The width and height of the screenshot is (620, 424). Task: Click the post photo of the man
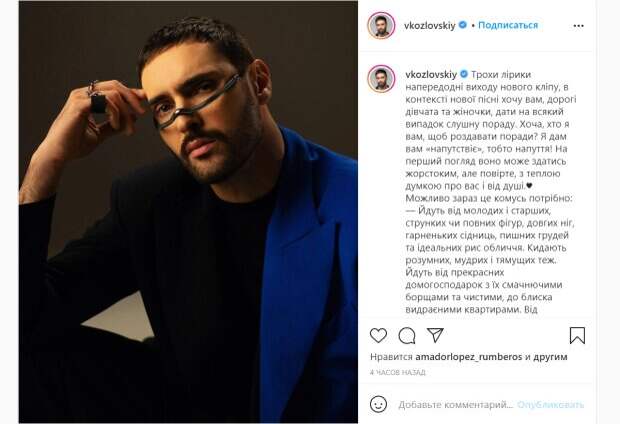[188, 212]
